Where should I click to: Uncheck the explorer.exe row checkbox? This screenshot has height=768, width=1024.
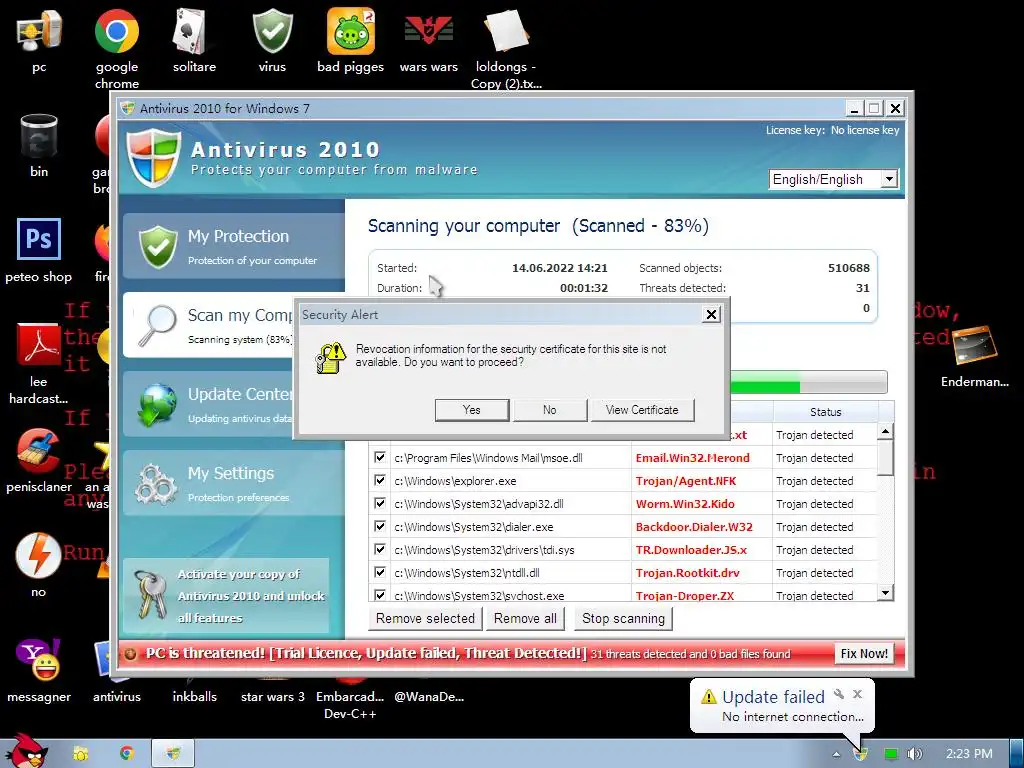coord(379,480)
